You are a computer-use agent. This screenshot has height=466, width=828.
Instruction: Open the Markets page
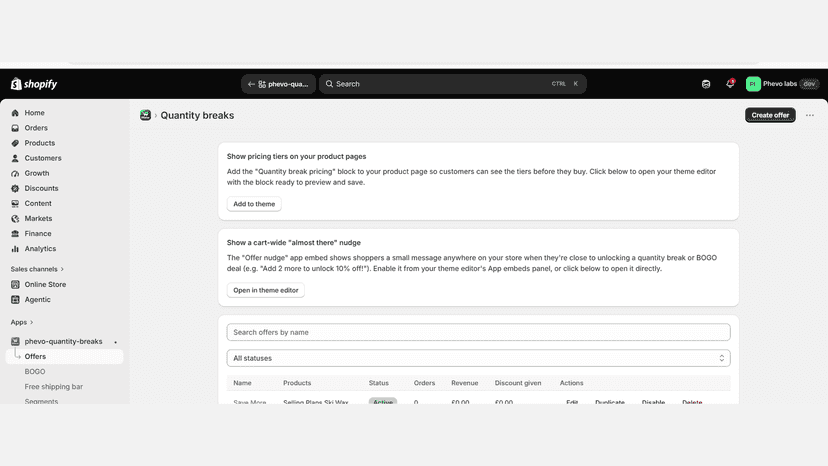(38, 218)
